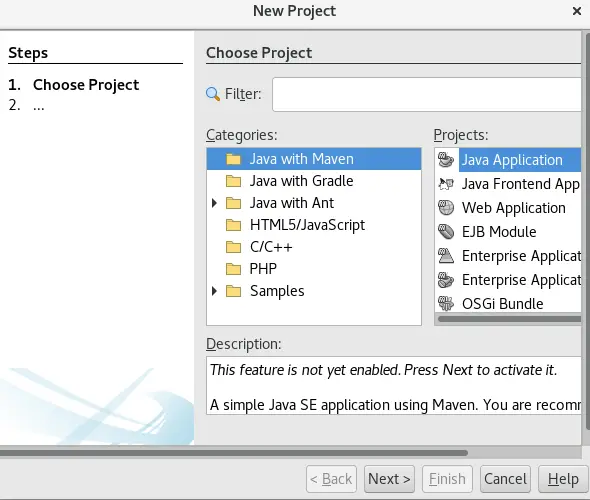Select the C/C++ category
Image resolution: width=590 pixels, height=500 pixels.
271,247
